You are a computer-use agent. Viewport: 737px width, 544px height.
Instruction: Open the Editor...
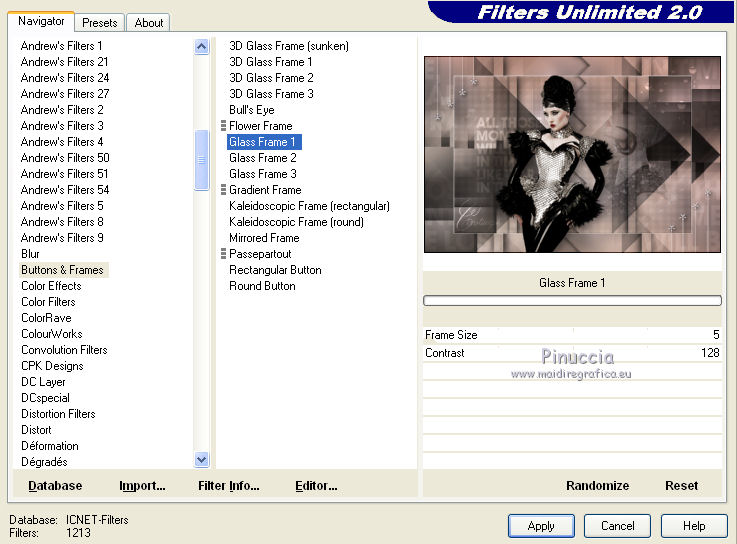316,486
